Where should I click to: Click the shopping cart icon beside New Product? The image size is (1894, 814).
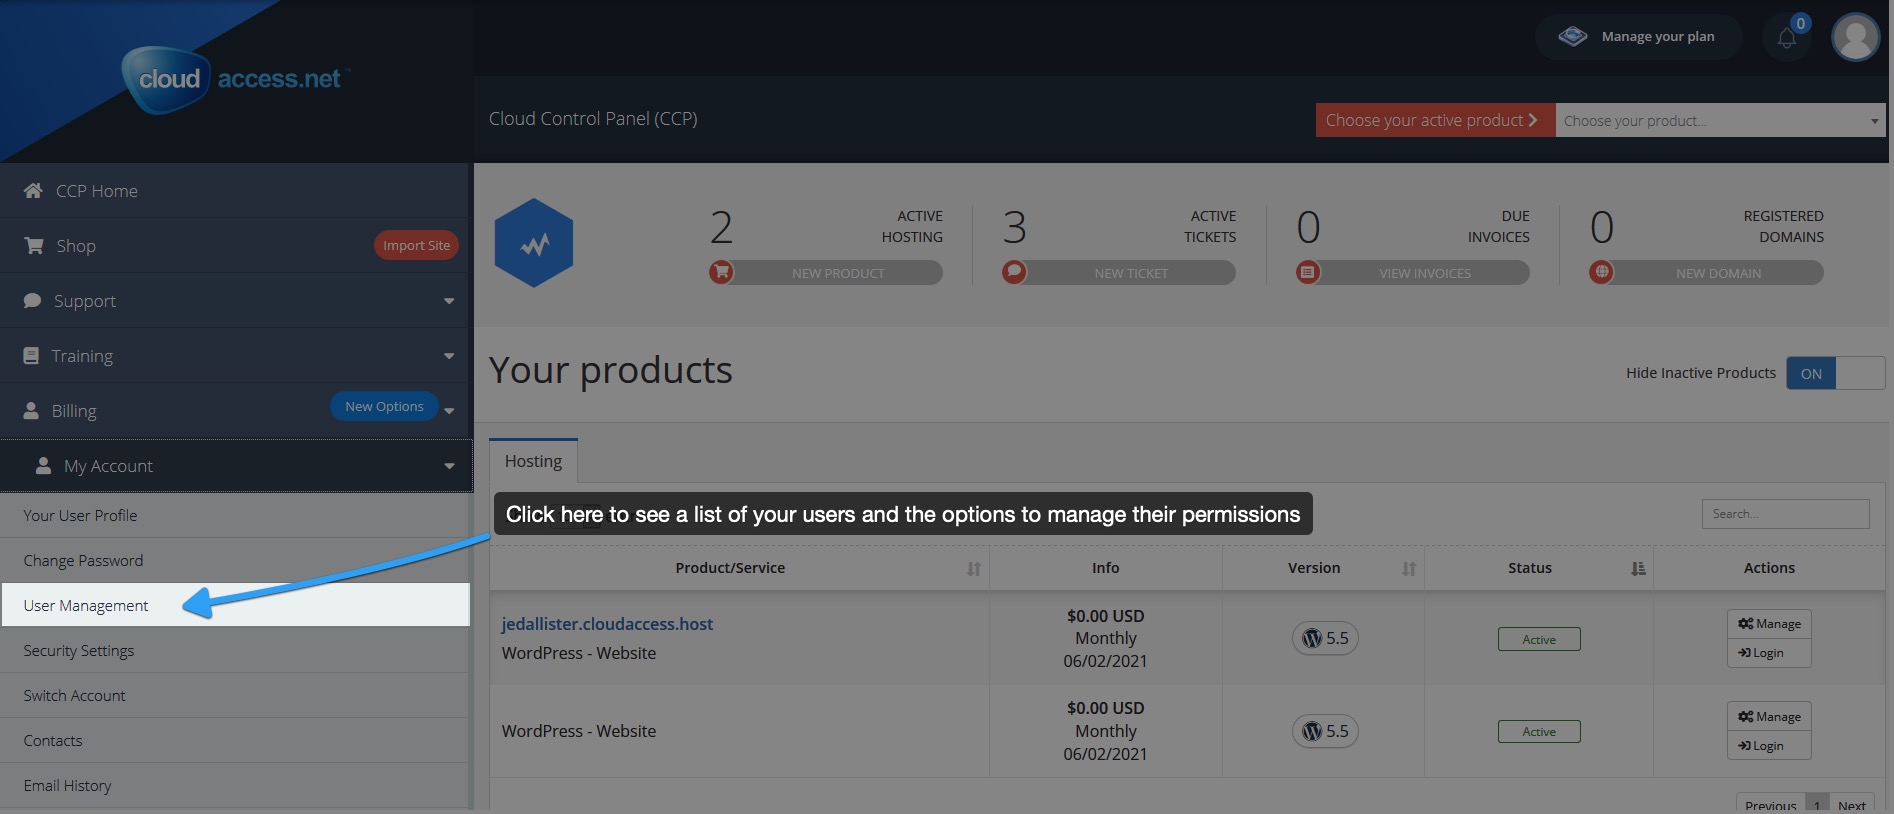tap(721, 272)
